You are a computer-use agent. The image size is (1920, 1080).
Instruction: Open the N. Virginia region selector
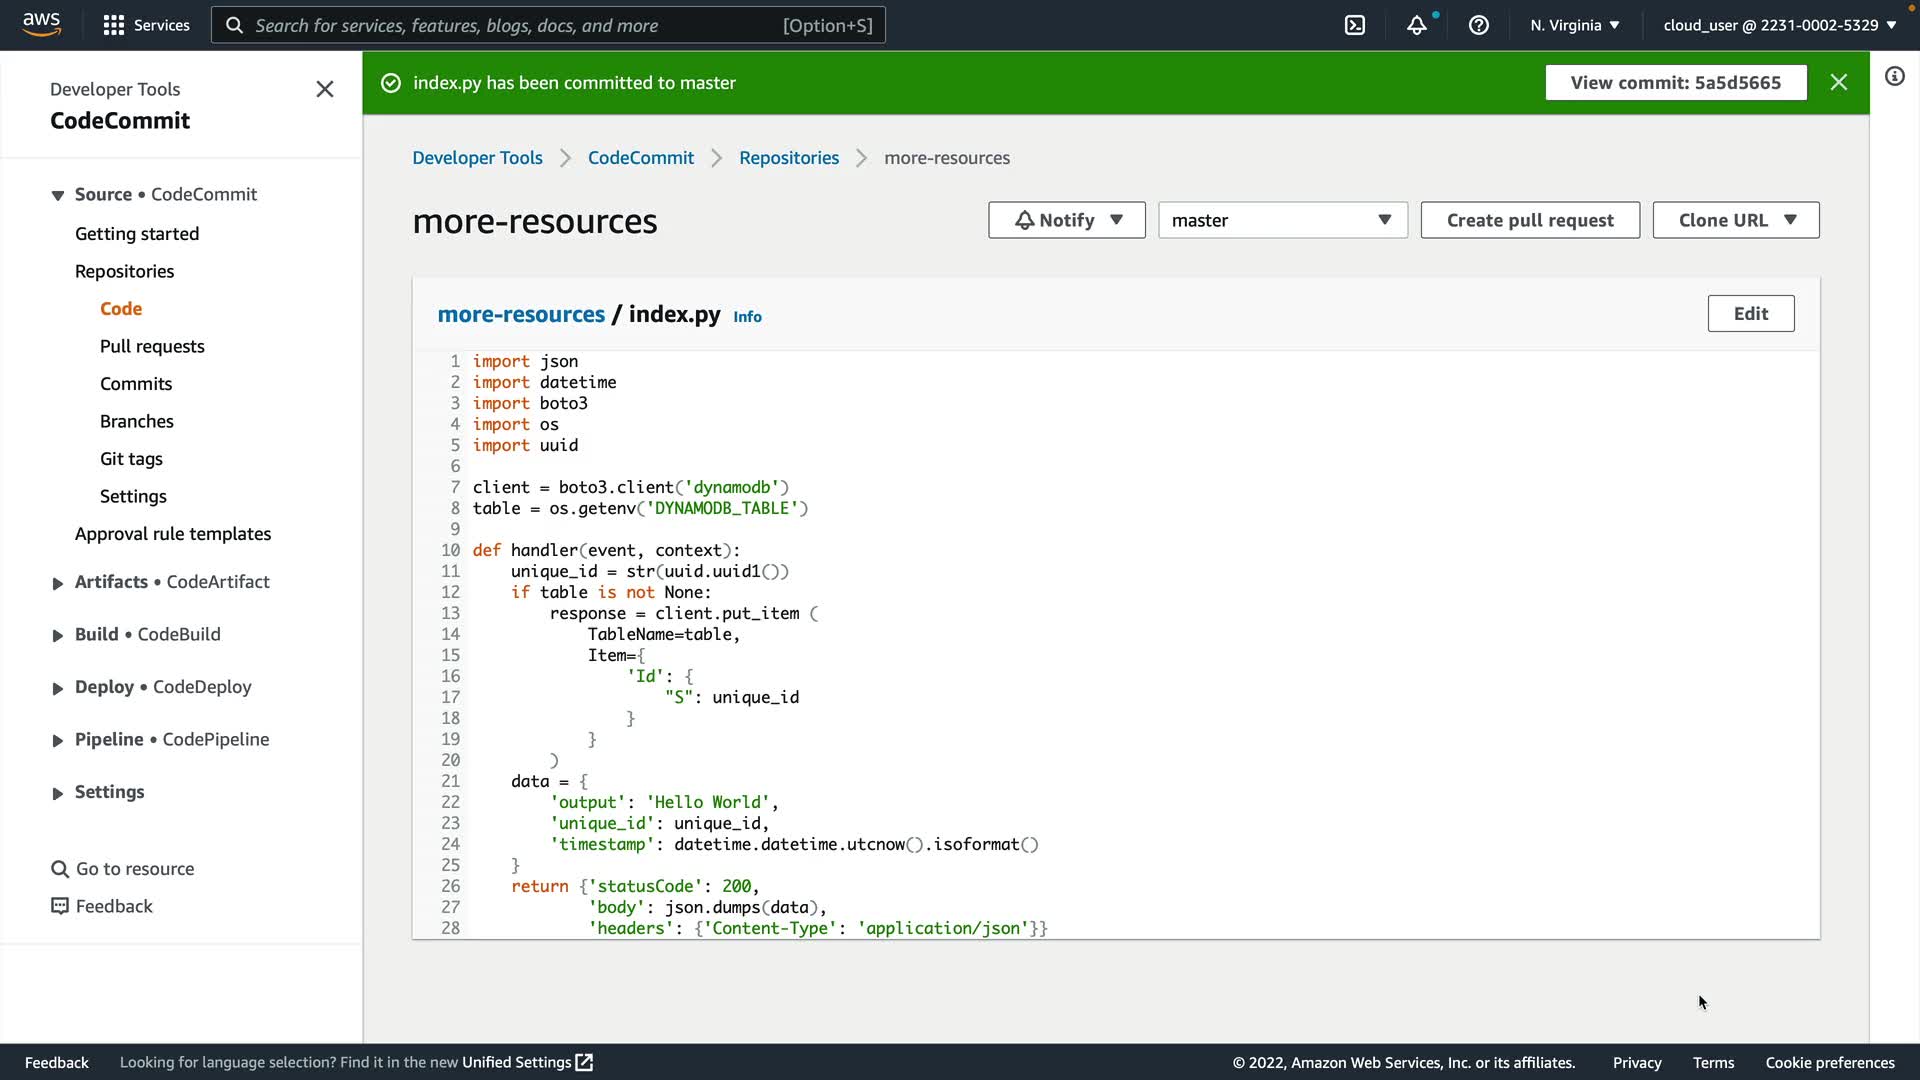pos(1574,25)
